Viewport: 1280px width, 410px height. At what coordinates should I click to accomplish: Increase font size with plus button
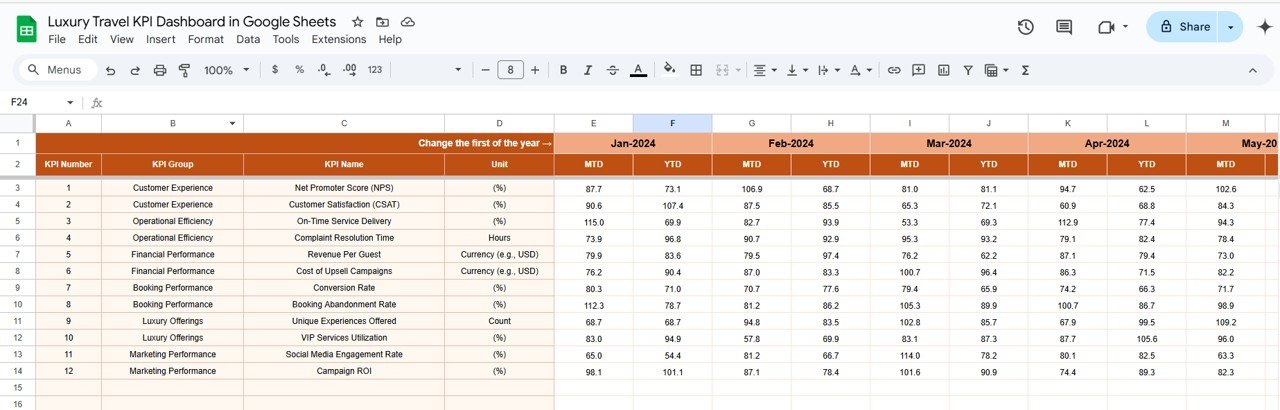535,70
